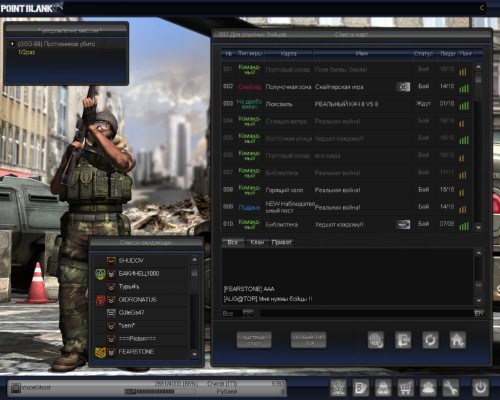Switch to the Все chat tab
500x400 pixels.
(233, 242)
